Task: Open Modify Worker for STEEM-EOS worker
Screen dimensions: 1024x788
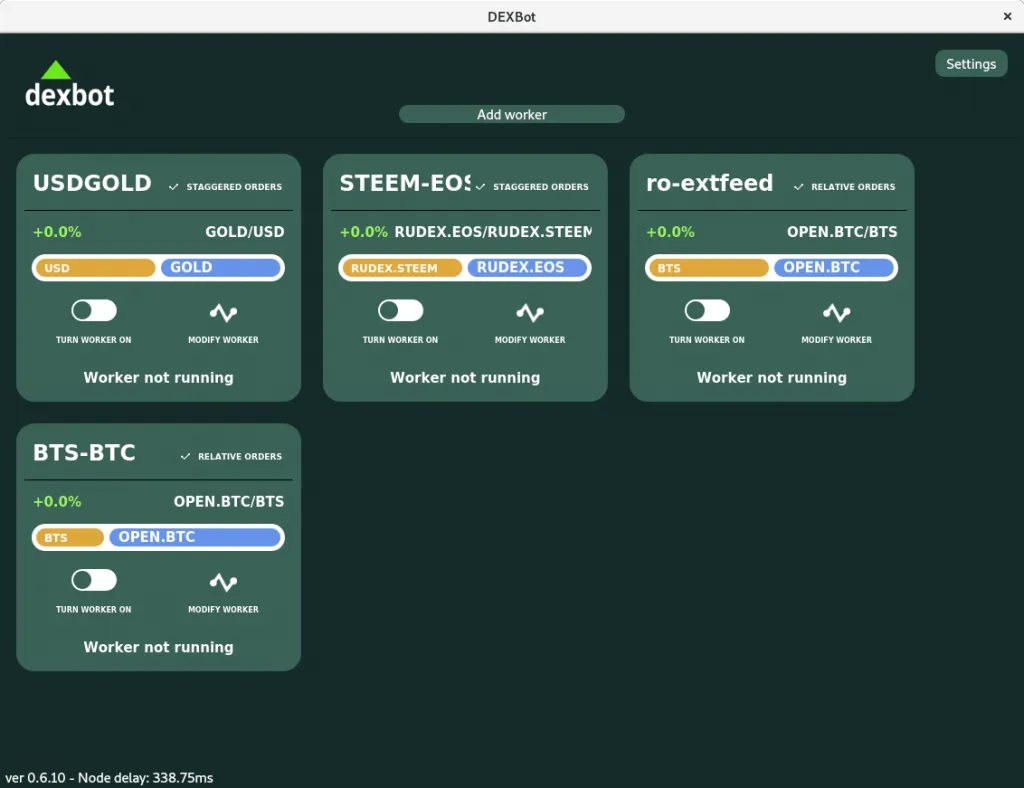Action: click(x=530, y=313)
